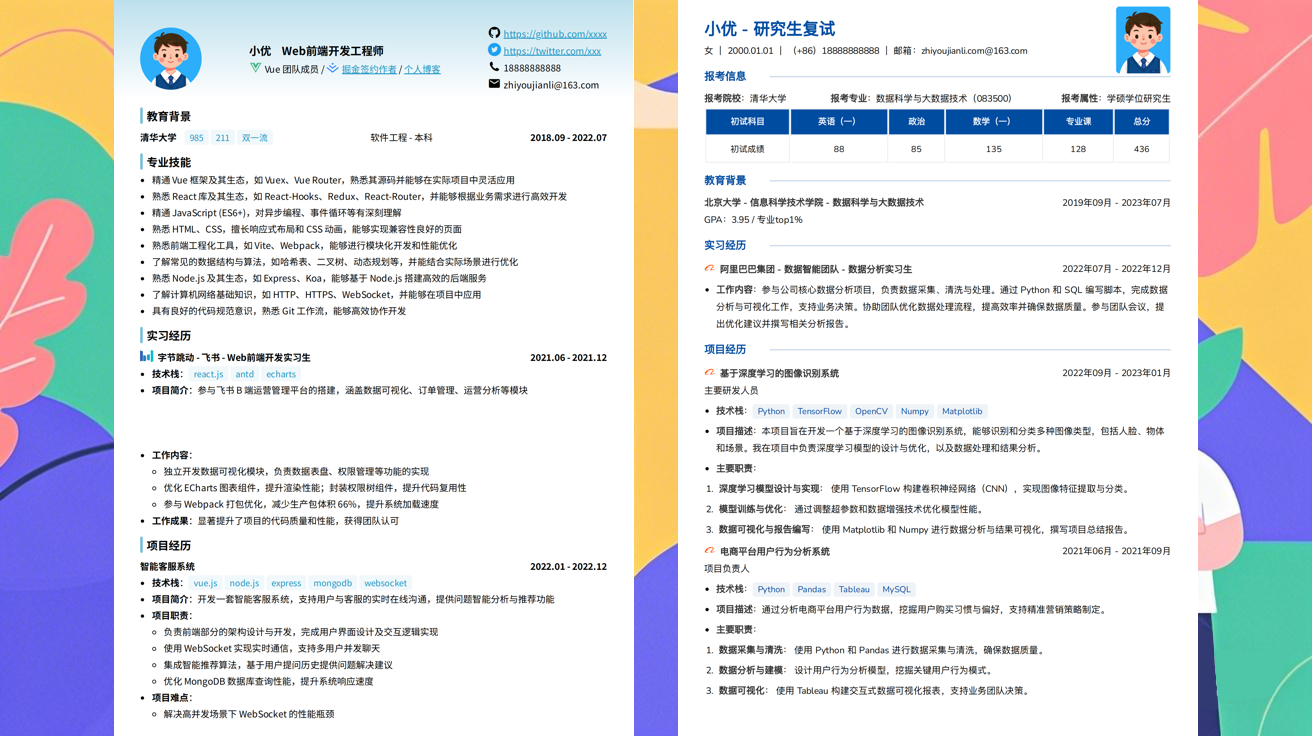Click the Juejin logo before 掘金签约作者
Viewport: 1312px width, 736px height.
click(x=333, y=69)
